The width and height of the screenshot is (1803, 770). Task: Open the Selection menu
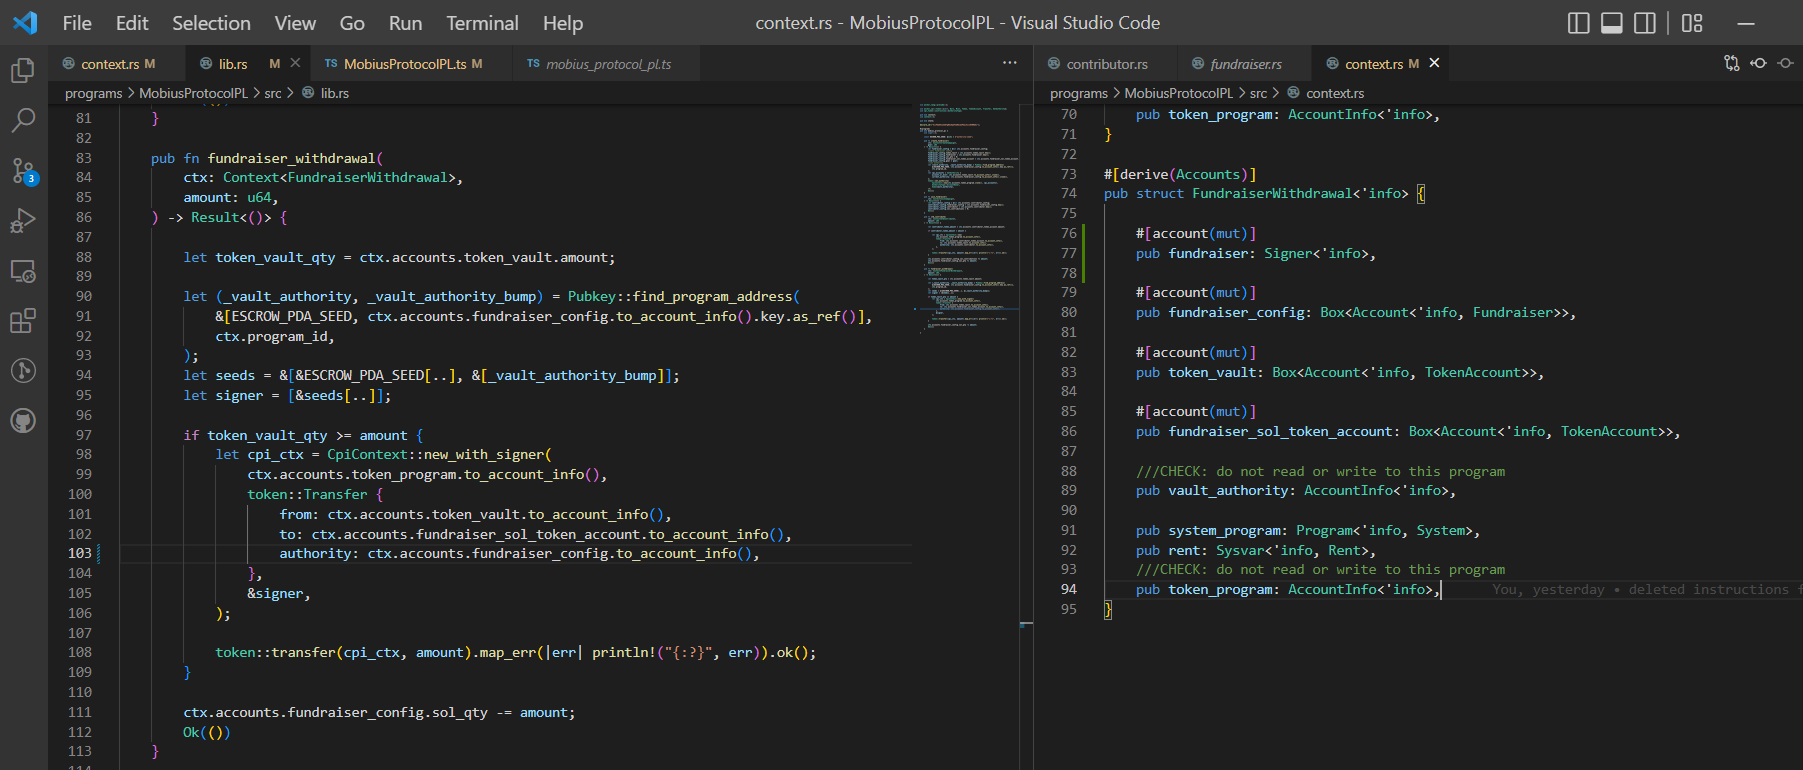(x=211, y=23)
